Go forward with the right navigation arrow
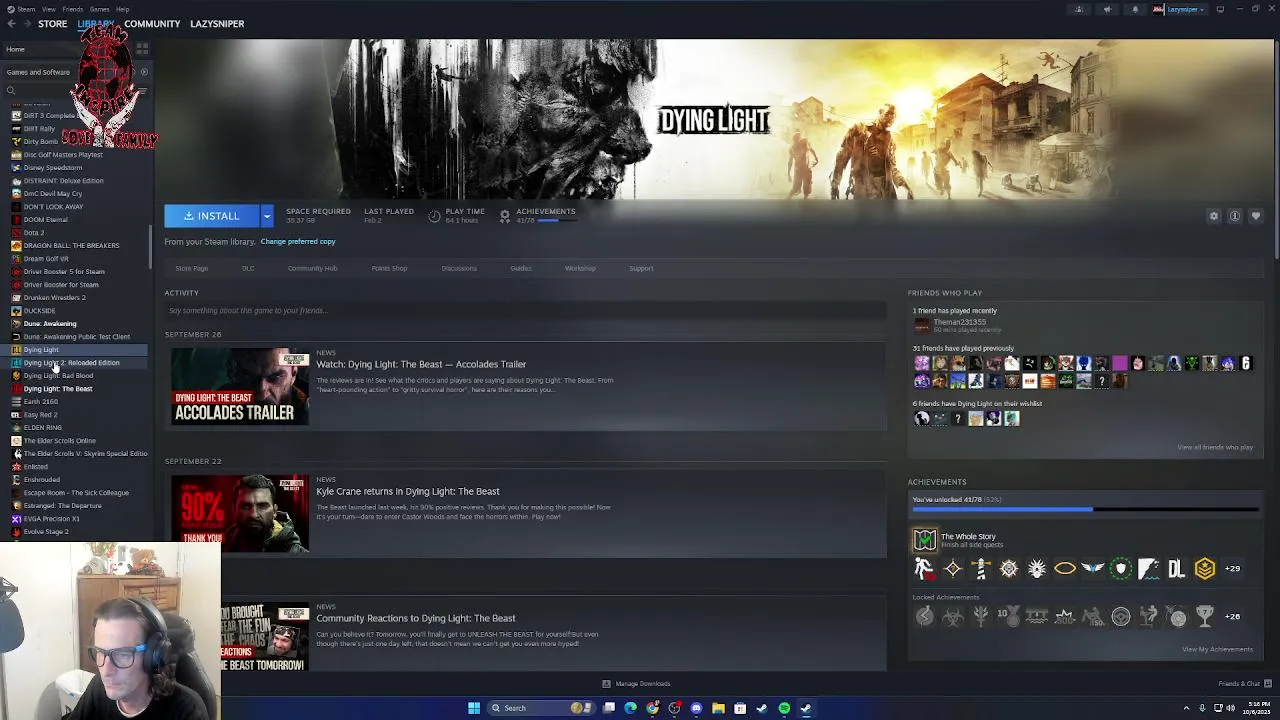Screen dimensions: 1280x720 pyautogui.click(x=27, y=24)
